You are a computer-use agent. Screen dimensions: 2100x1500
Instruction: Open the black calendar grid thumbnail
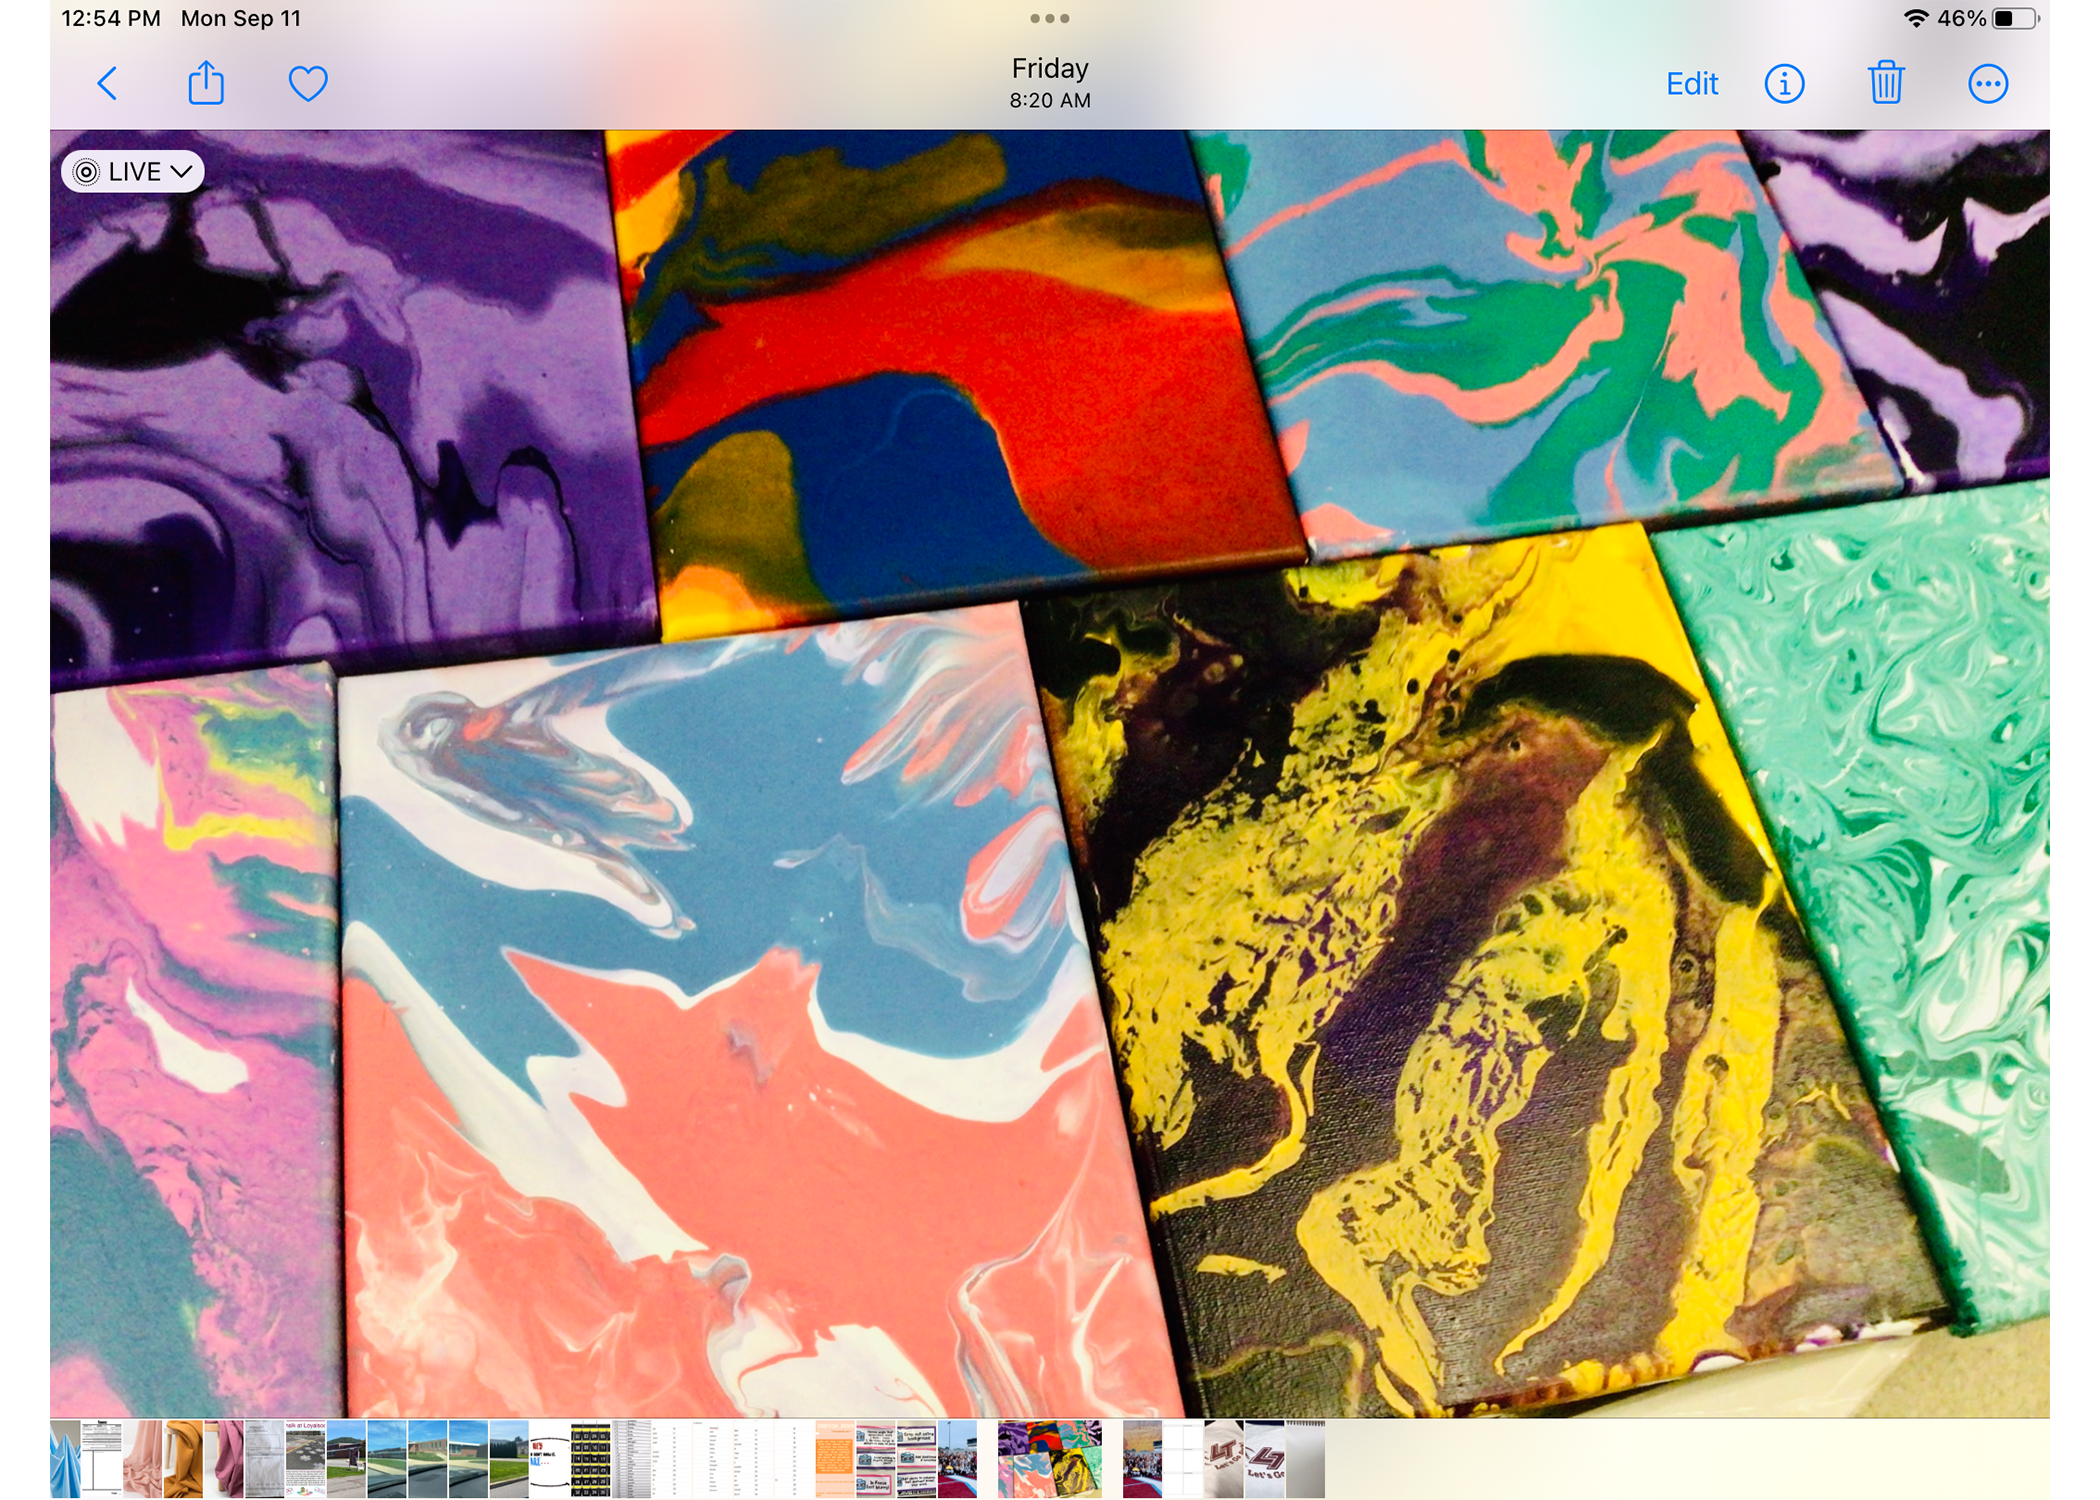590,1458
